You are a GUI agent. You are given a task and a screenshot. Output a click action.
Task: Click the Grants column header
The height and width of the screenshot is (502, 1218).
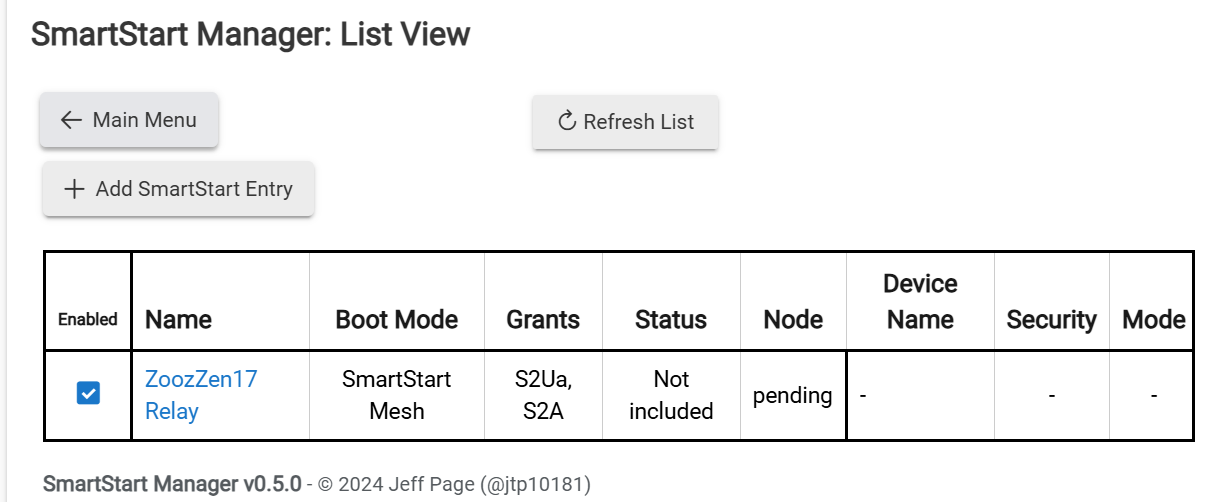click(x=543, y=320)
